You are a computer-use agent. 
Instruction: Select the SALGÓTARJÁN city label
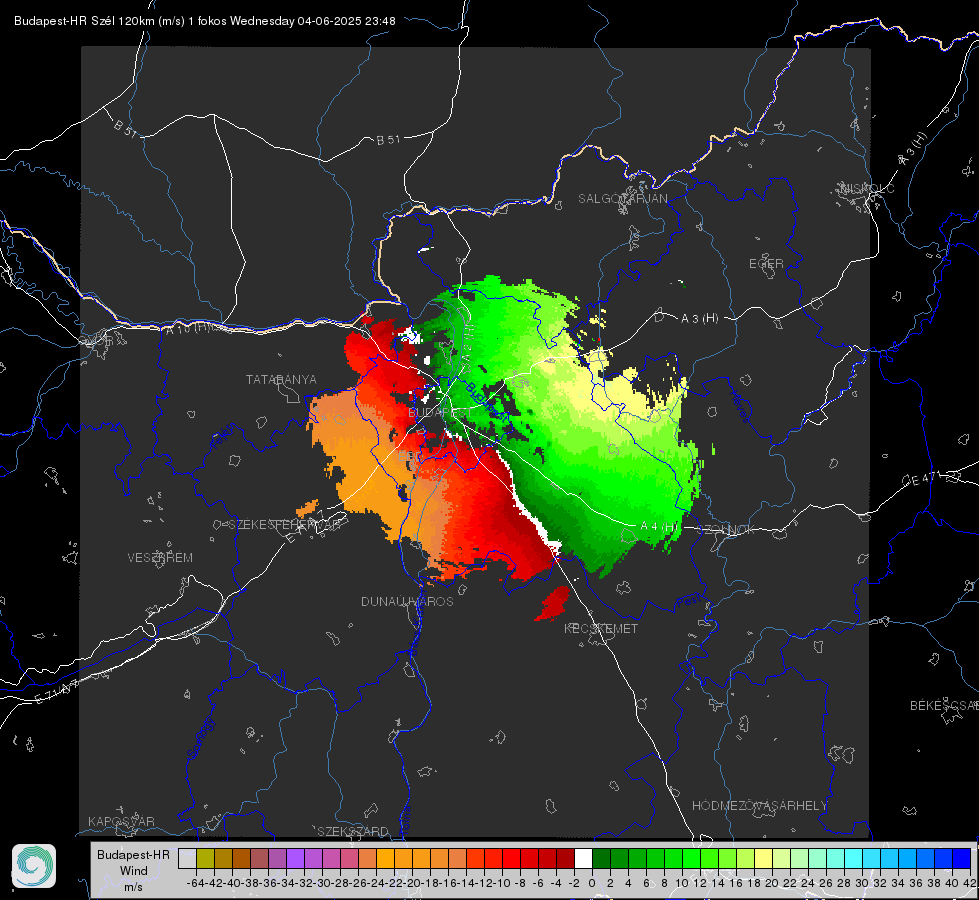tap(622, 199)
